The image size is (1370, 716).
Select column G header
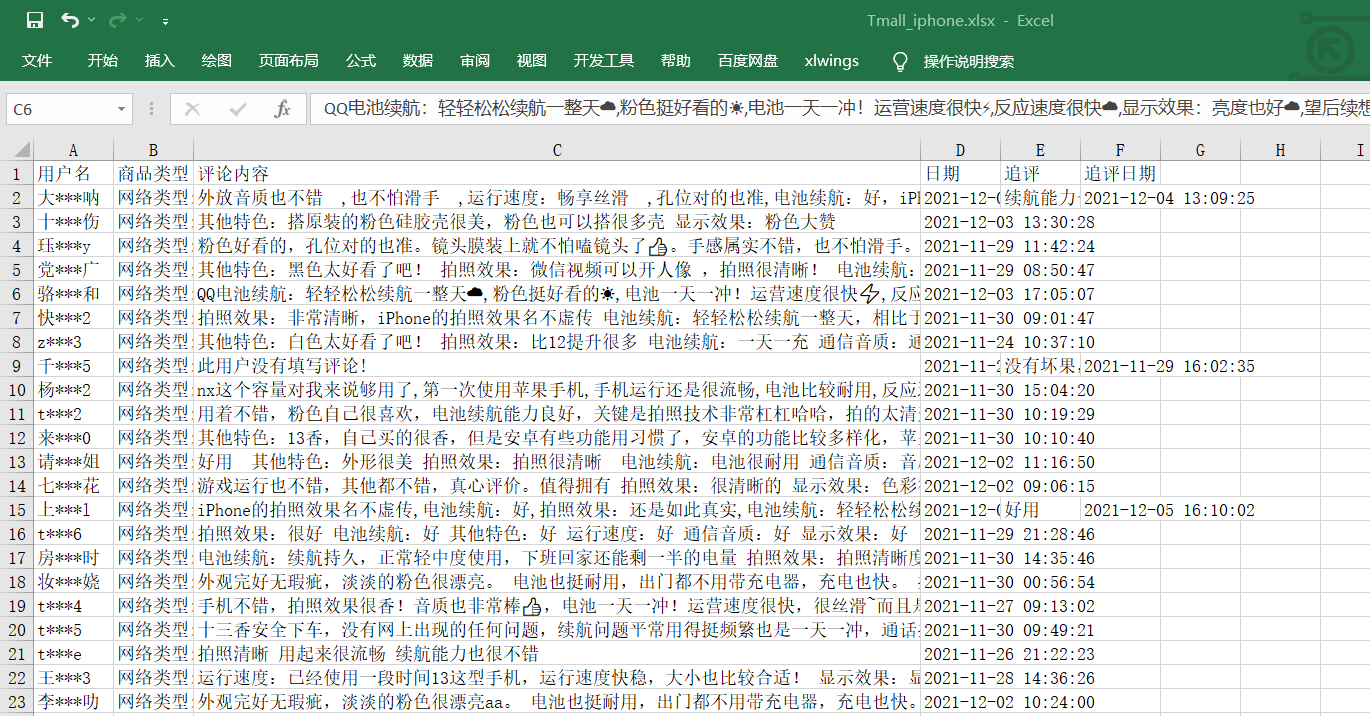[x=1200, y=150]
